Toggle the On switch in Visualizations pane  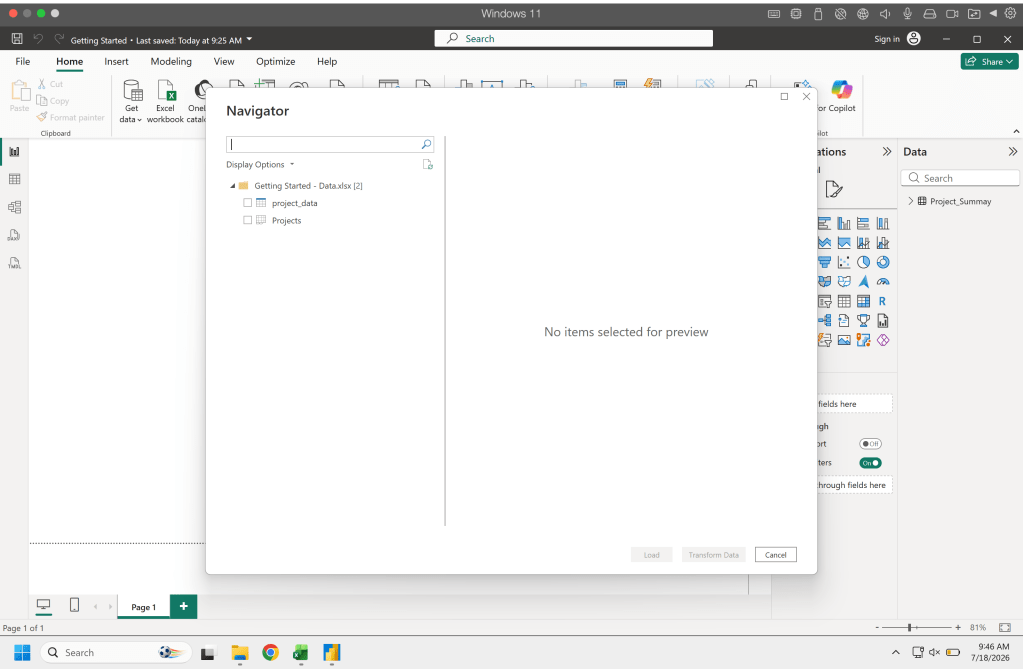click(870, 463)
